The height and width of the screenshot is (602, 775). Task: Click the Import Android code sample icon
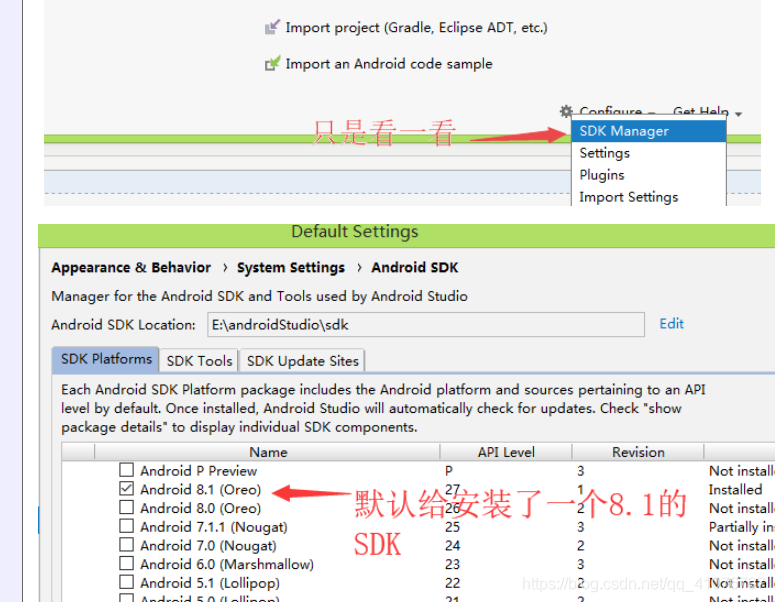[x=272, y=63]
